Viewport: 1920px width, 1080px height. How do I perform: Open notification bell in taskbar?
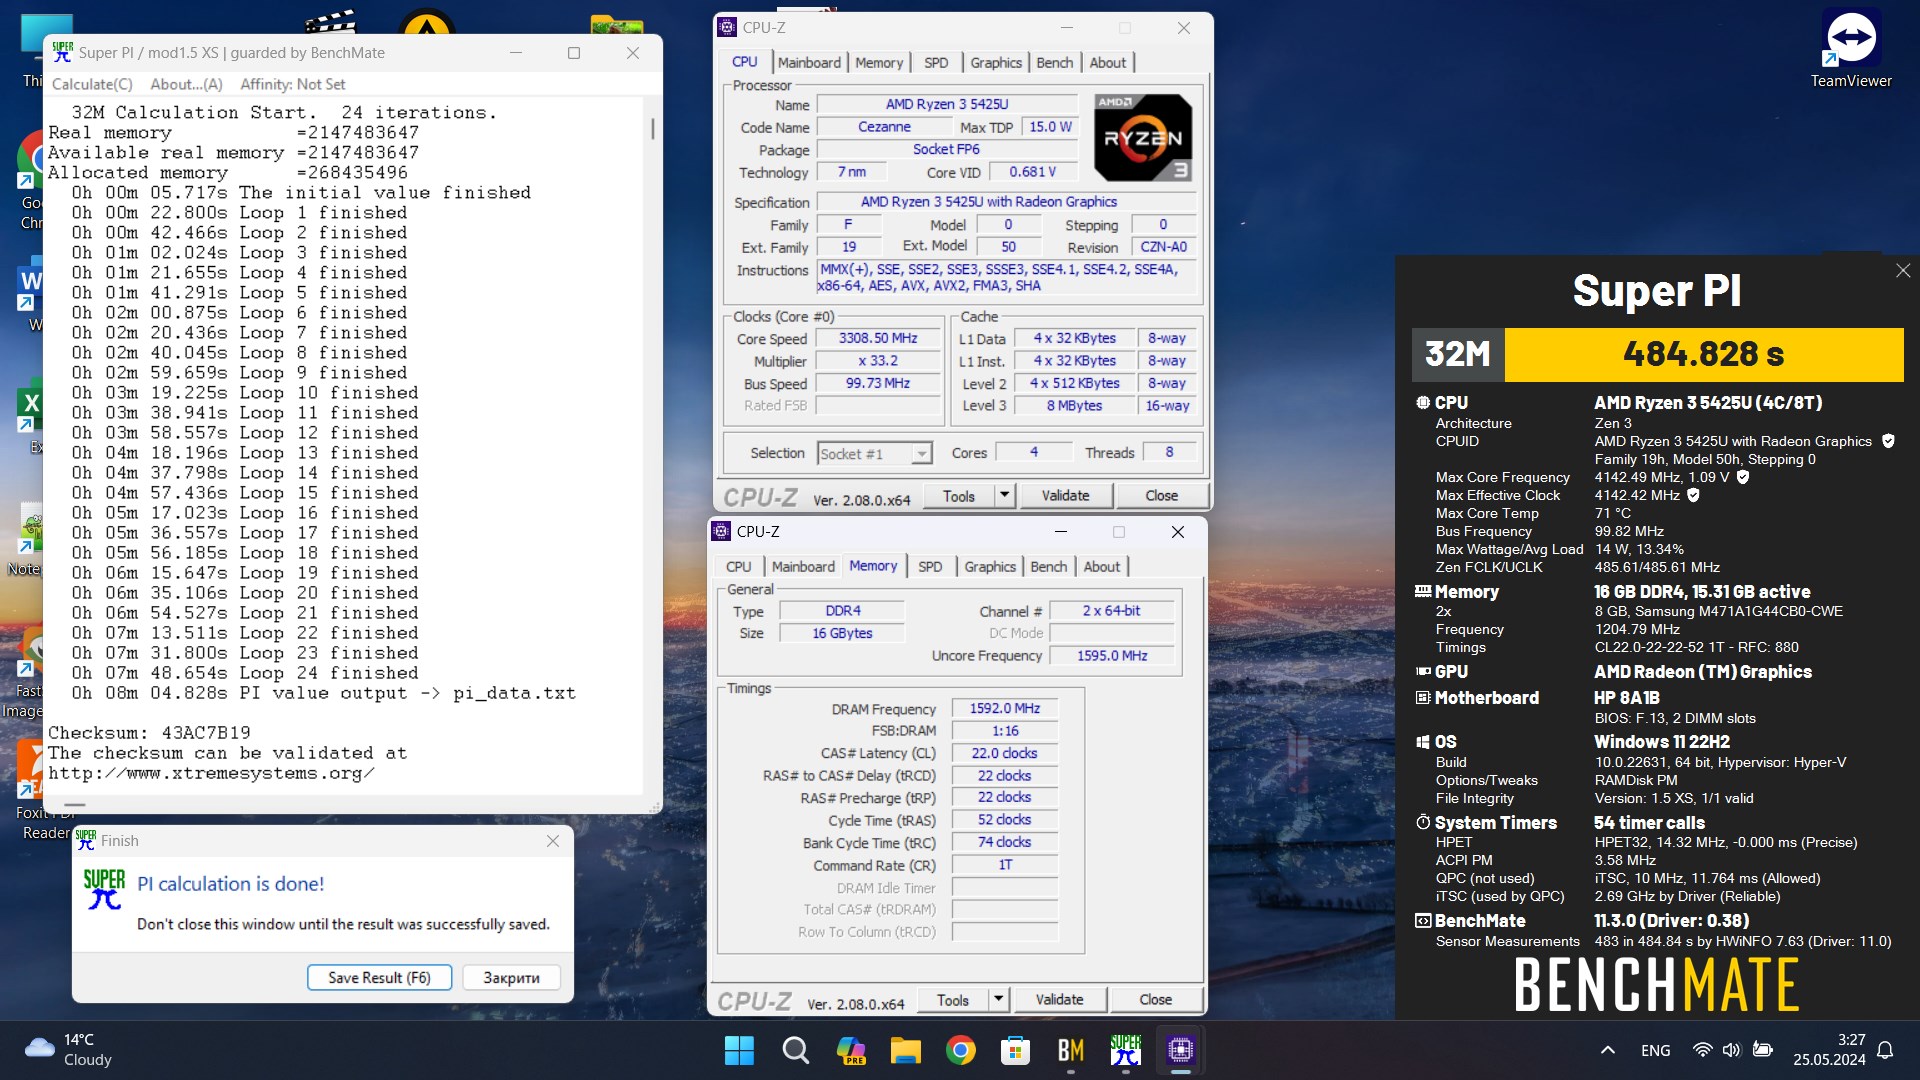point(1885,1050)
